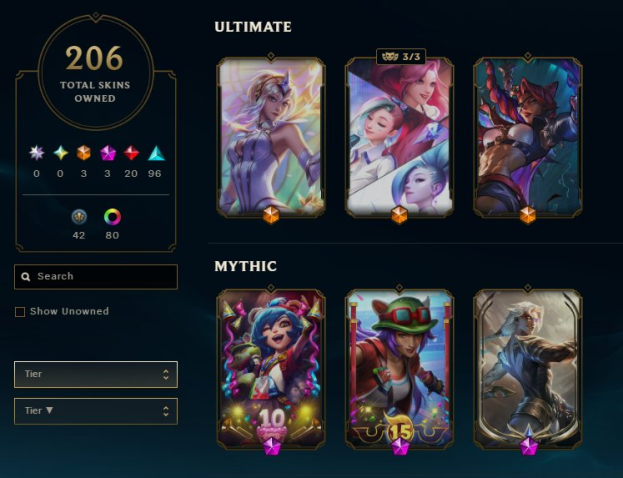The width and height of the screenshot is (623, 478).
Task: Click the rainbow chroma ring icon
Action: tap(112, 217)
